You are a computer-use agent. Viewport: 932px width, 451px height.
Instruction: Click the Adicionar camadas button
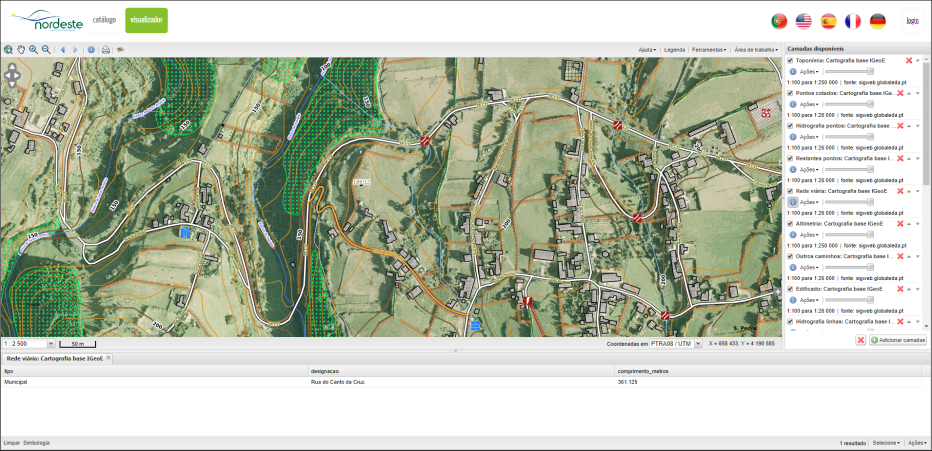[898, 340]
